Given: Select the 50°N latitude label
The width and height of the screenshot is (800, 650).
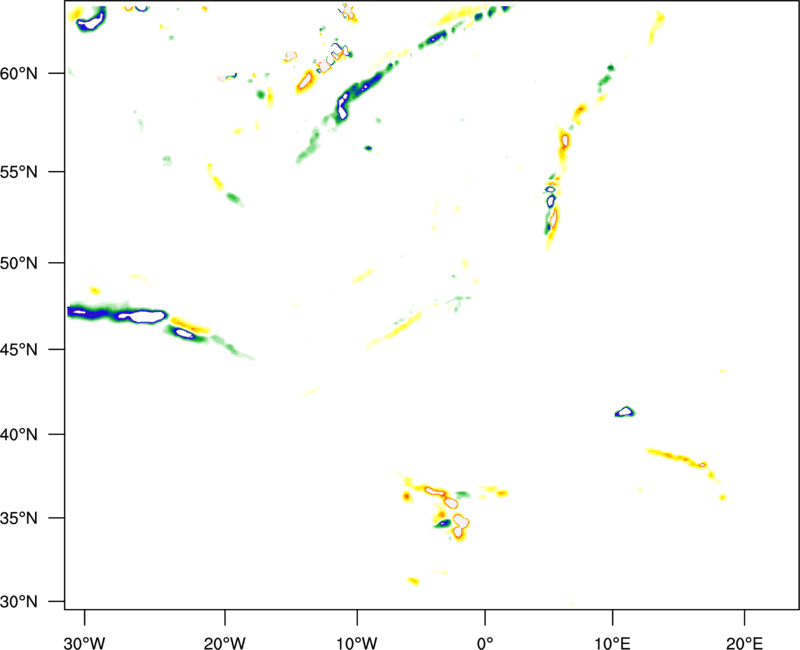Looking at the screenshot, I should [19, 263].
